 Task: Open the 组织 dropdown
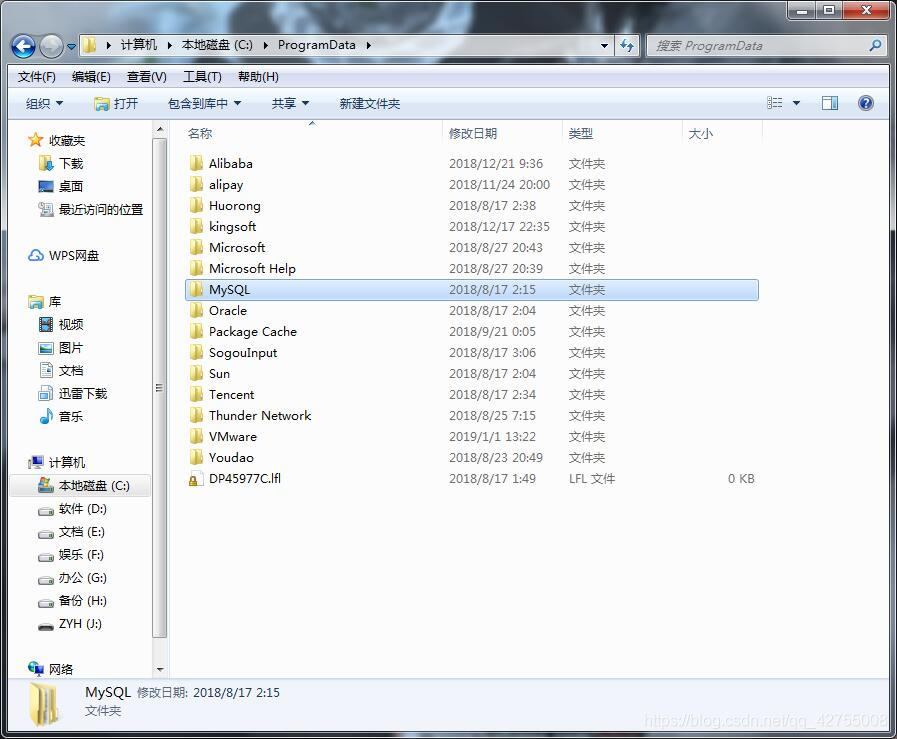(x=44, y=104)
